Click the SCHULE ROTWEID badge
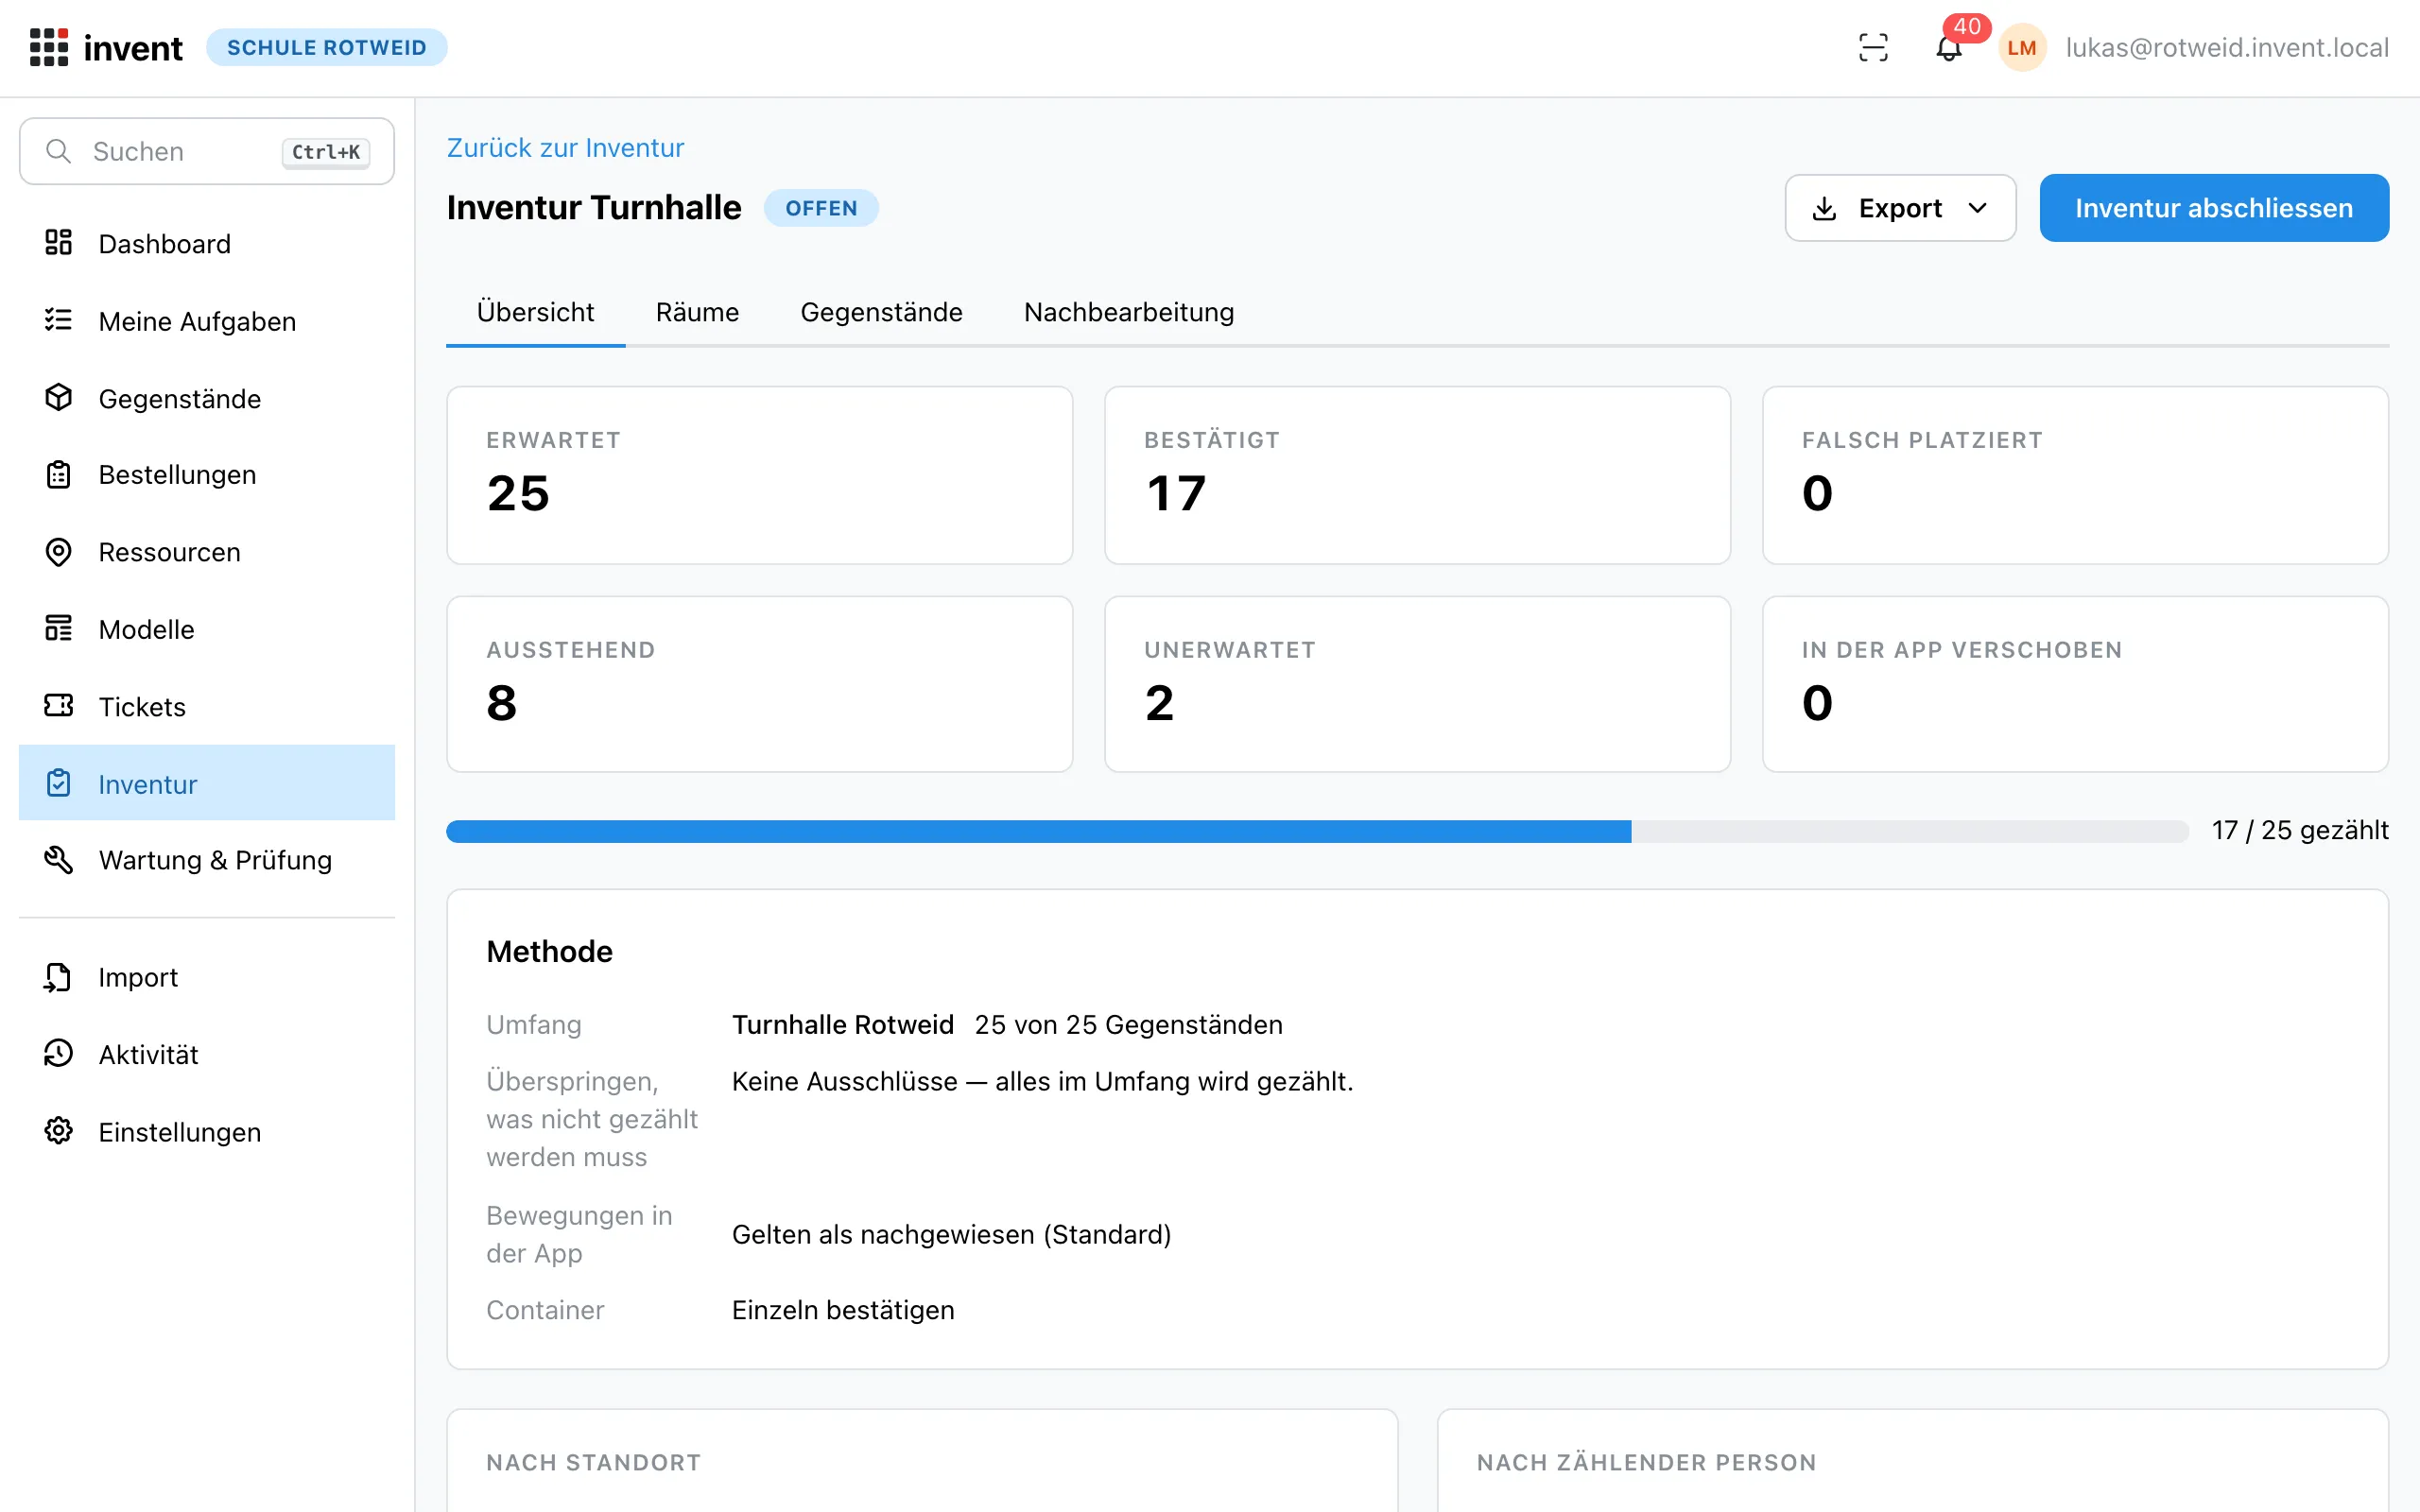 (x=327, y=47)
